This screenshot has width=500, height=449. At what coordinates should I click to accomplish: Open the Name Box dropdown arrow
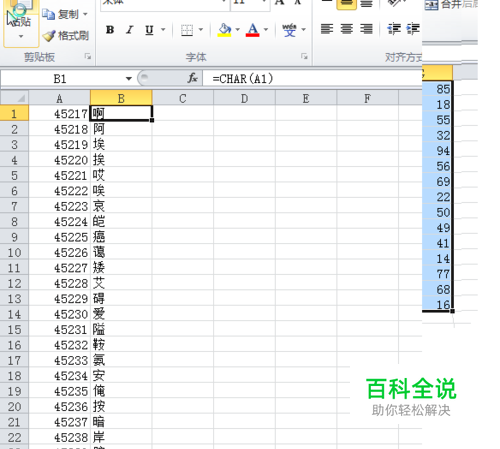tap(129, 79)
